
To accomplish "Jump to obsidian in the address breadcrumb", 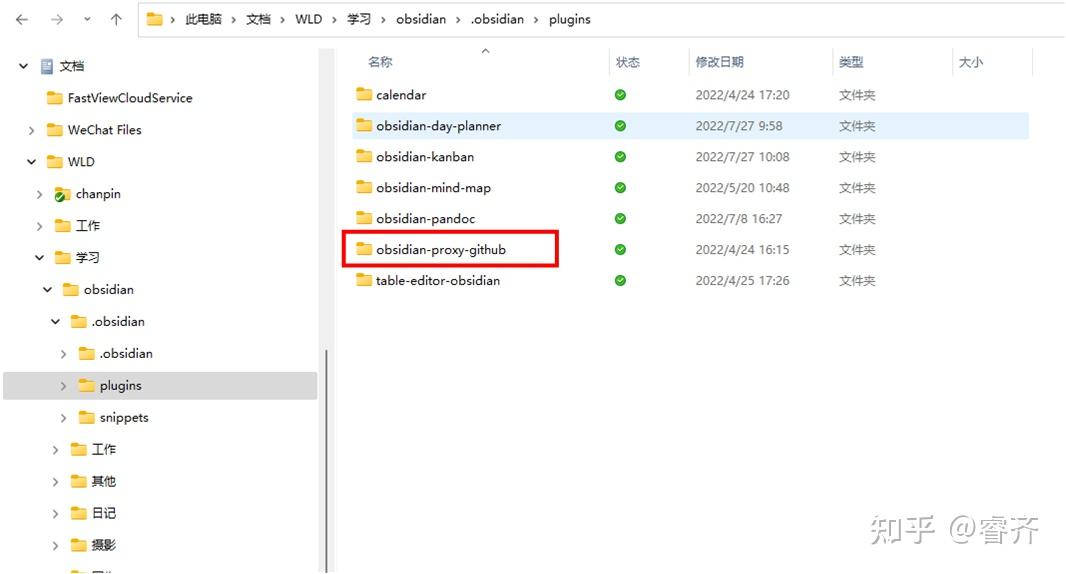I will (421, 19).
